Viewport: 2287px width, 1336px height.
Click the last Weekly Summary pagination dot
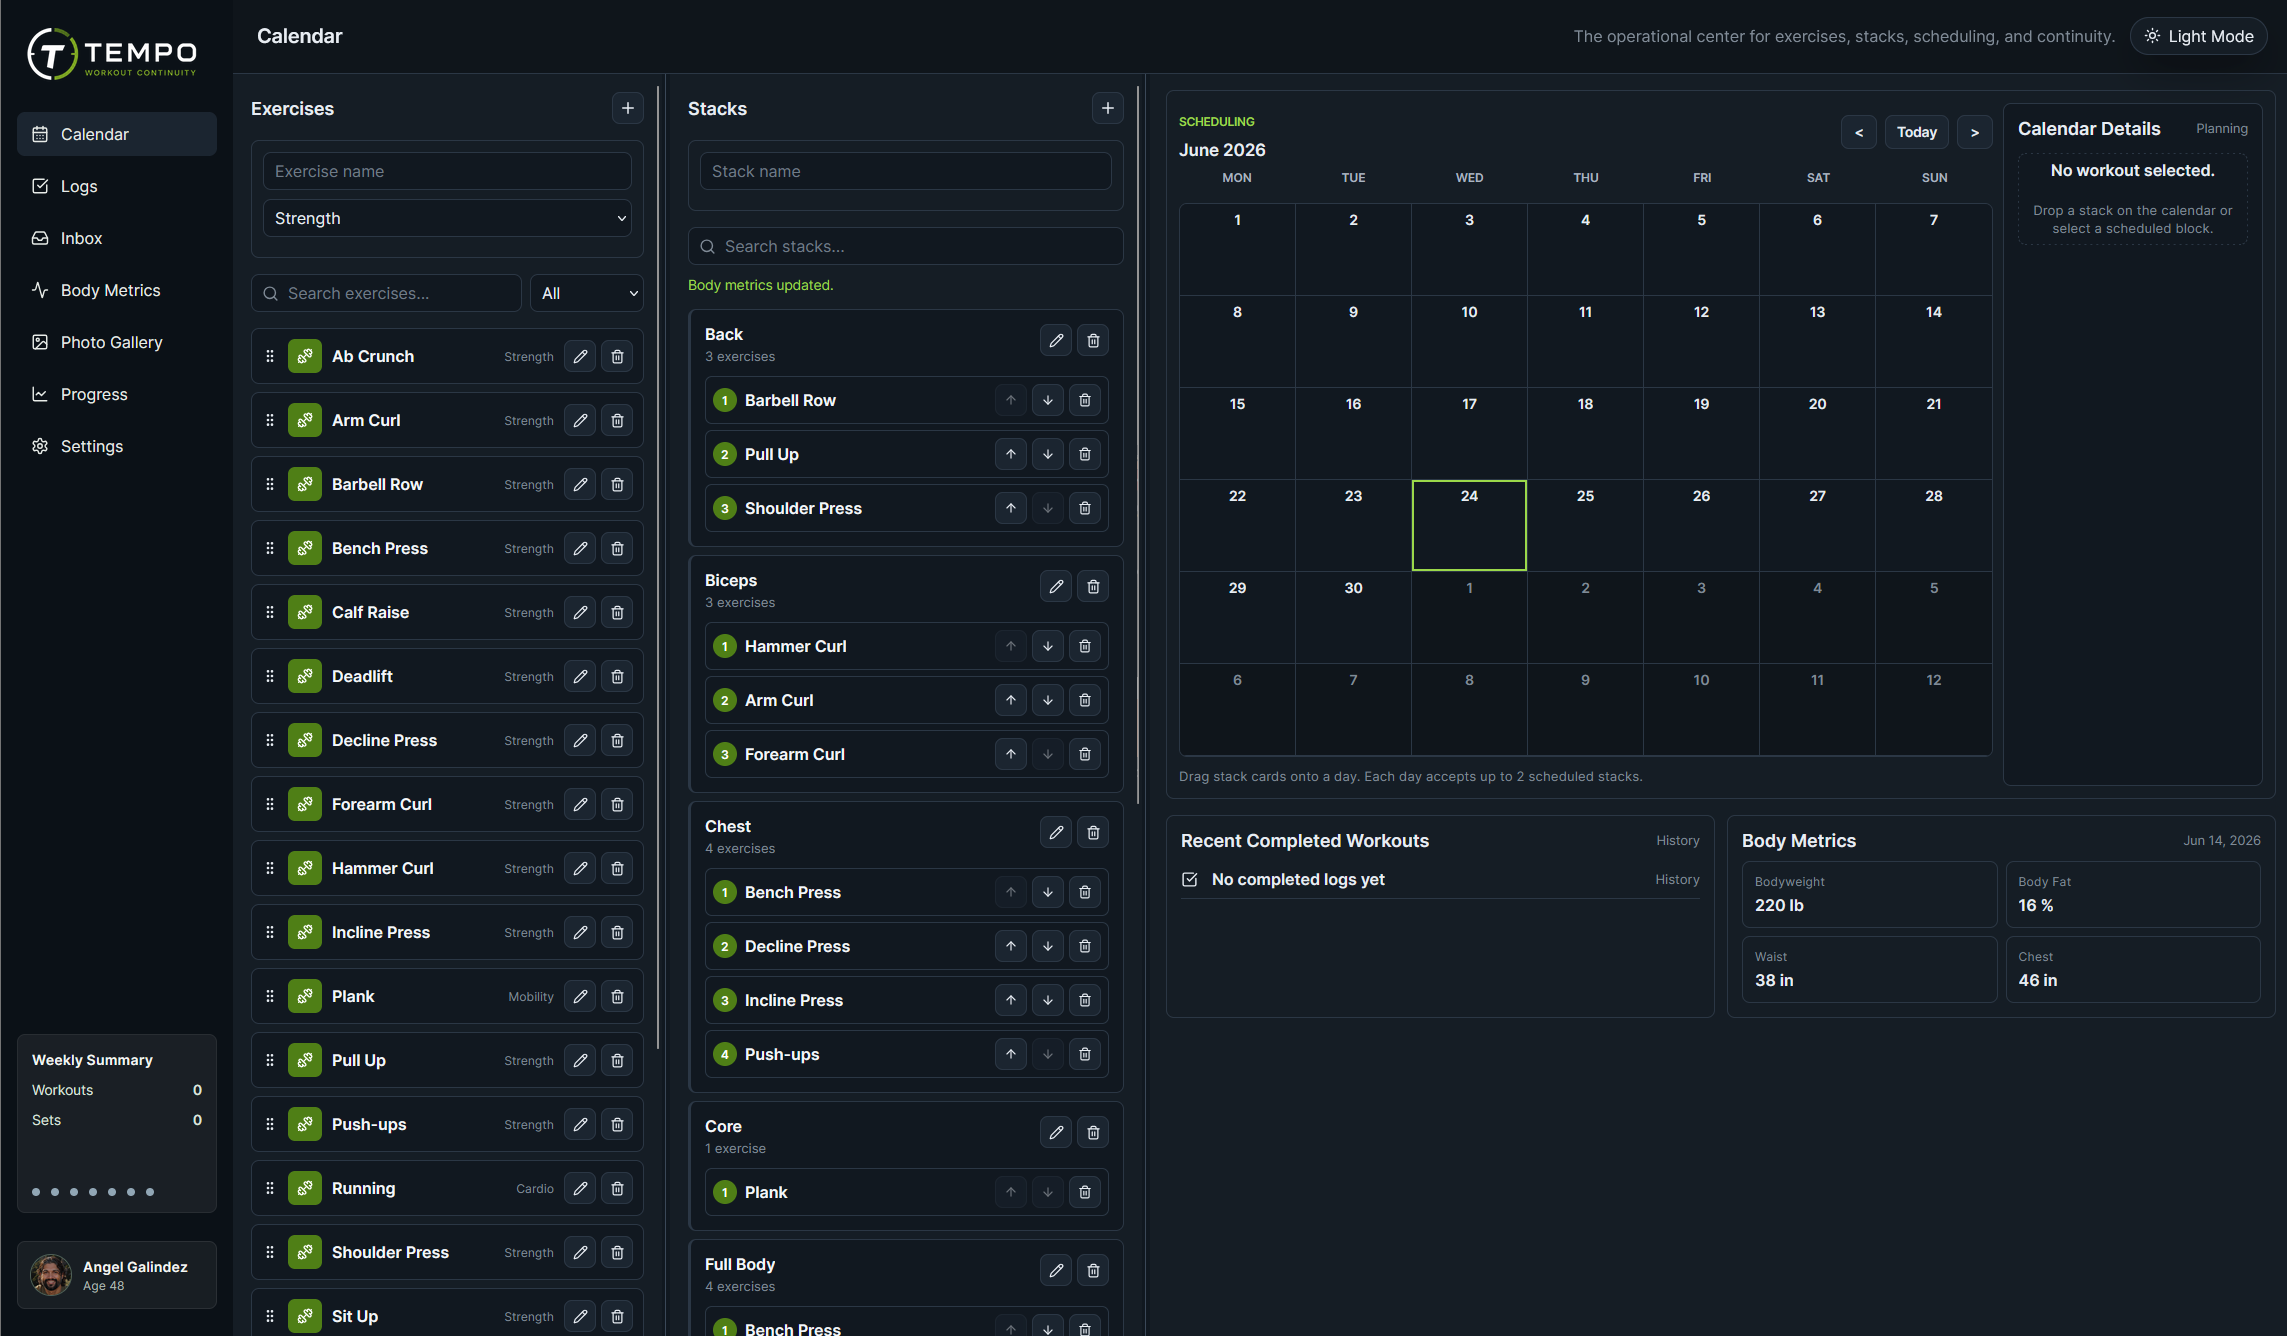[x=150, y=1192]
